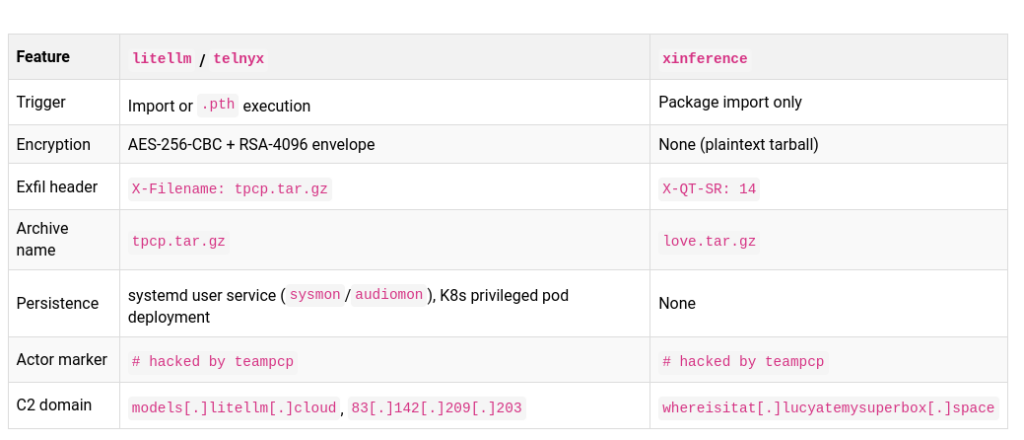
Task: Click the 'Archive name' row label
Action: pyautogui.click(x=42, y=239)
